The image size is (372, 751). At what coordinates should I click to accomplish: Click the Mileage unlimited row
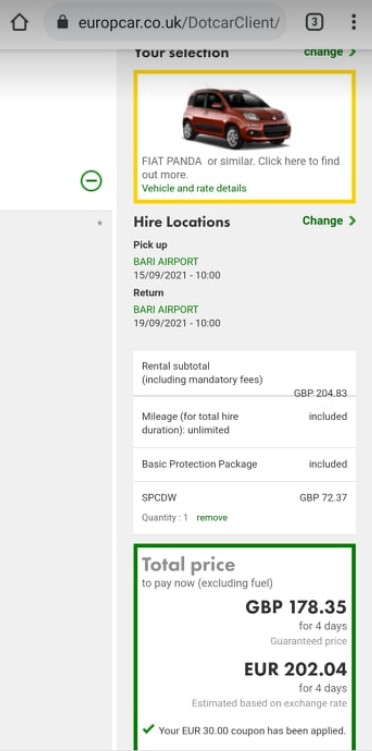click(244, 423)
